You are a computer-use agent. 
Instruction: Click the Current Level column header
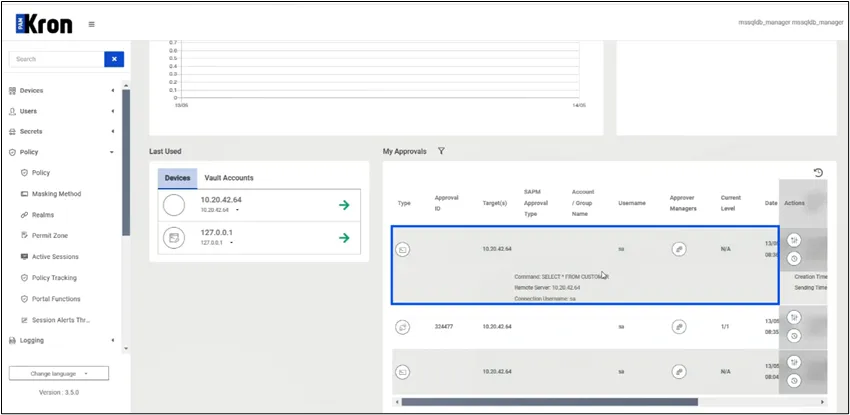pyautogui.click(x=731, y=203)
